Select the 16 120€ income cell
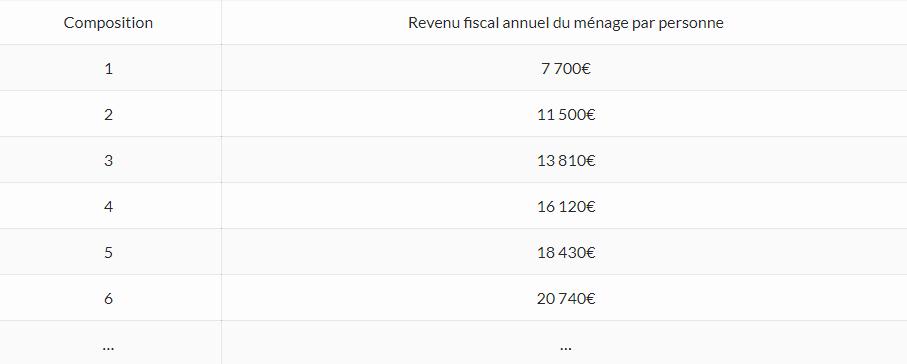This screenshot has height=364, width=907. (x=565, y=206)
